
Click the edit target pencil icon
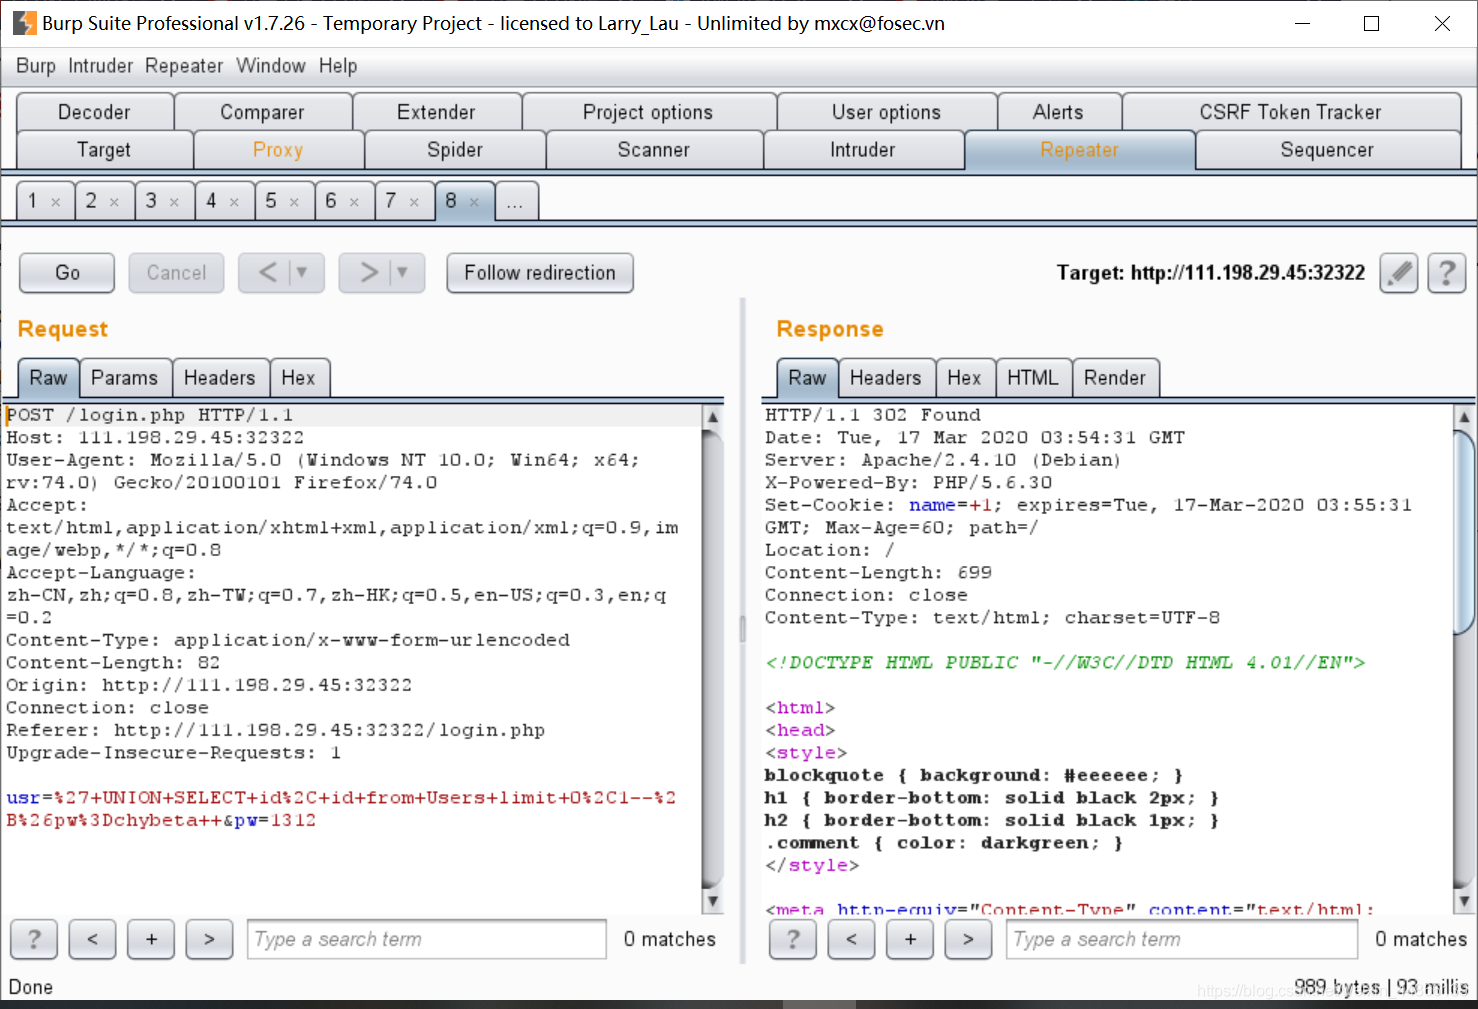(1399, 273)
